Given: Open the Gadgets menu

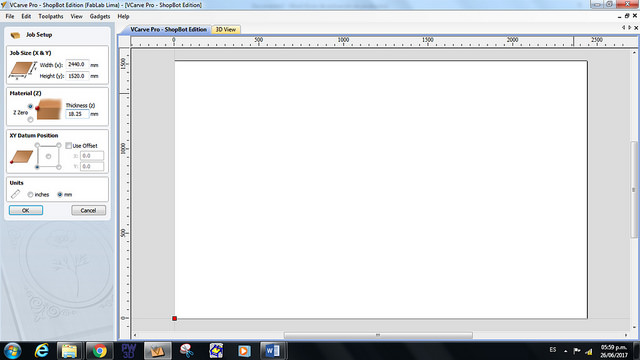Looking at the screenshot, I should (100, 16).
